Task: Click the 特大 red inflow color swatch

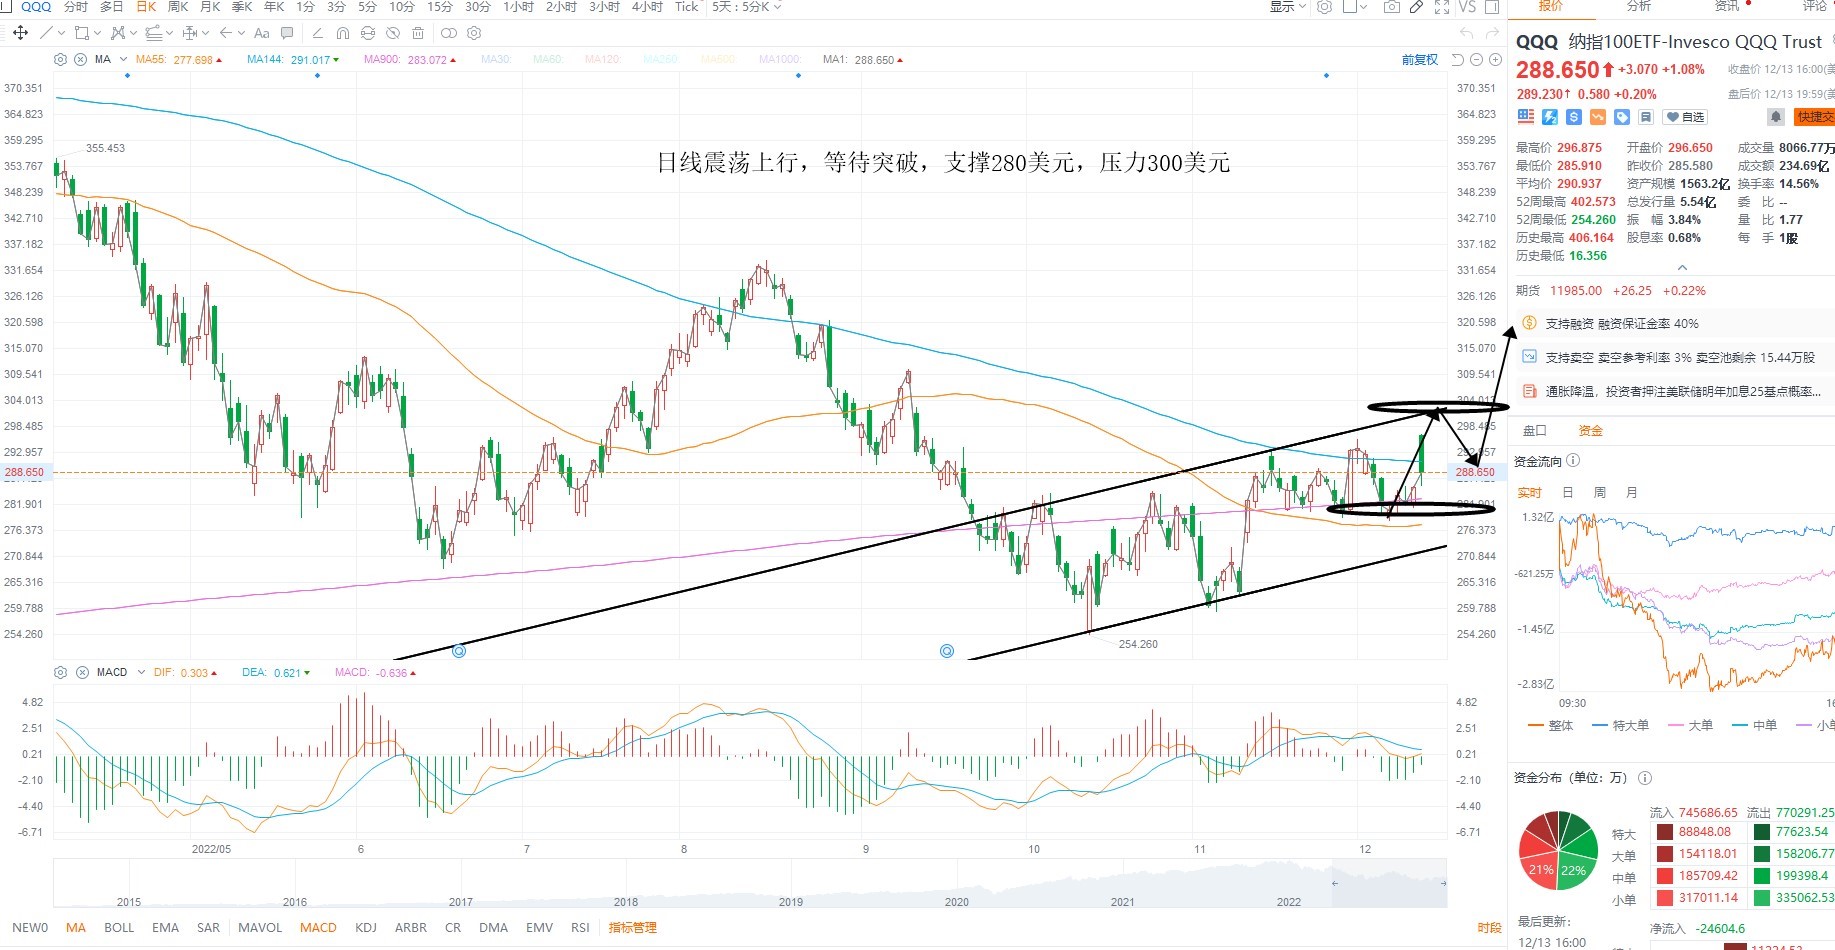Action: [x=1665, y=832]
